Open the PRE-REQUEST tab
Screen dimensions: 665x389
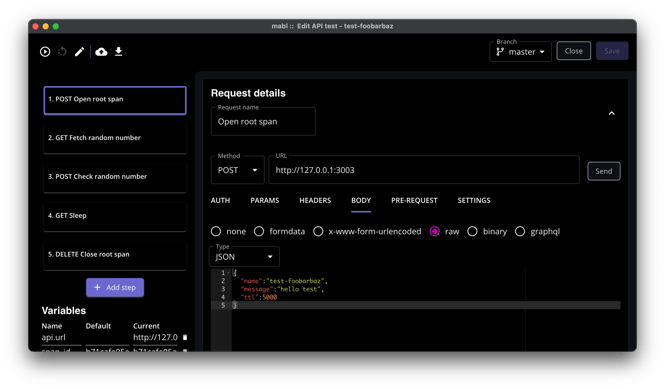414,200
